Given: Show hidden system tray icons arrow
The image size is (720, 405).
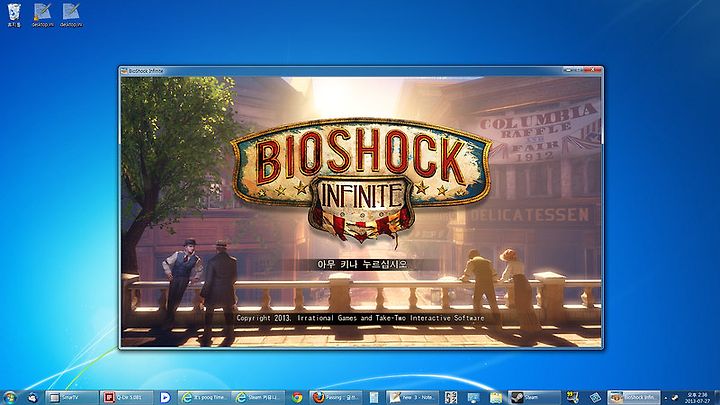Looking at the screenshot, I should coord(666,398).
